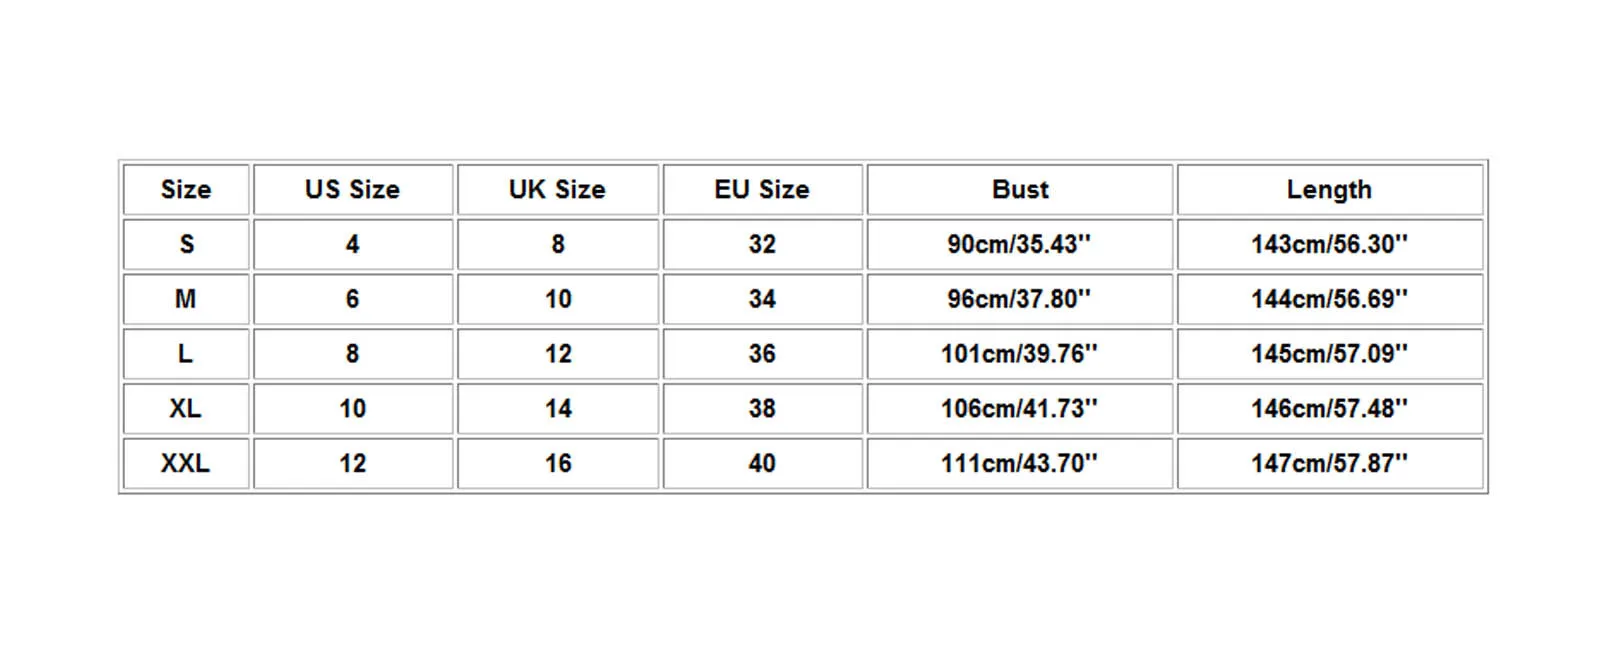
Task: Click the 'US Size' column header
Action: tap(352, 190)
